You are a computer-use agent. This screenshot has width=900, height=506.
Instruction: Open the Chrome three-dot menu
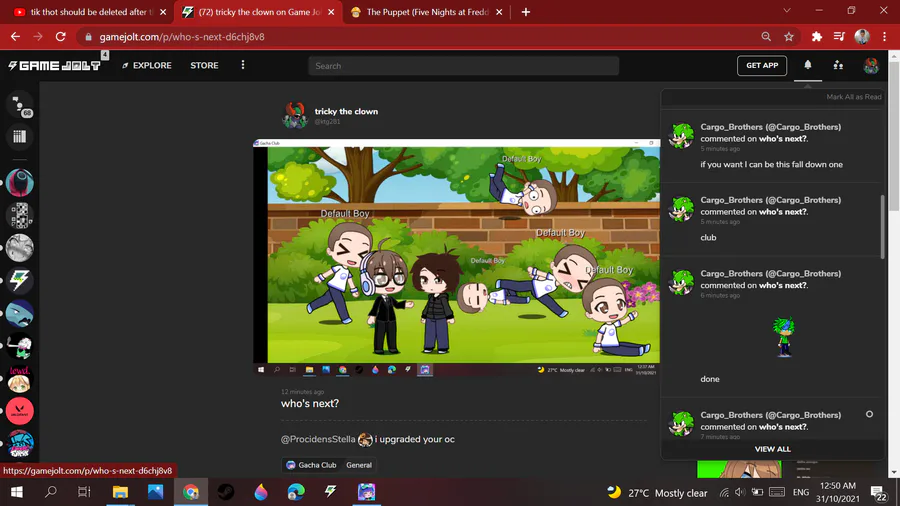(885, 37)
